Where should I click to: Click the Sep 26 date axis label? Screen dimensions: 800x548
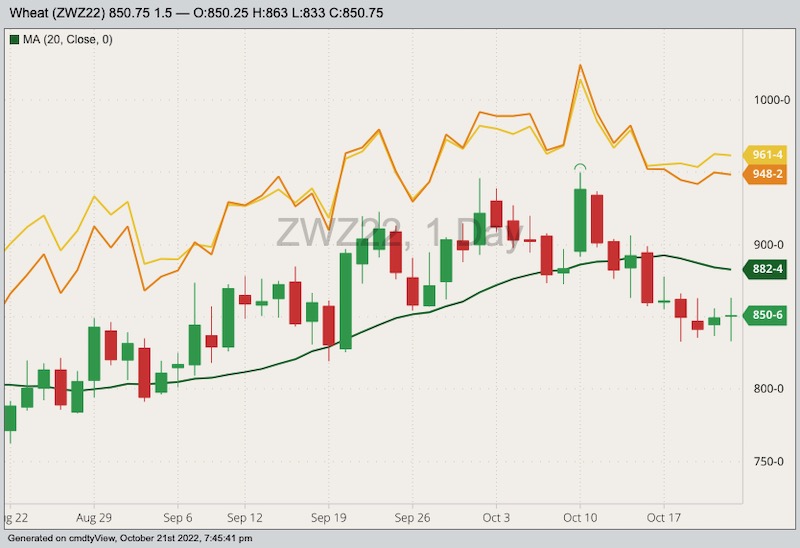[412, 518]
